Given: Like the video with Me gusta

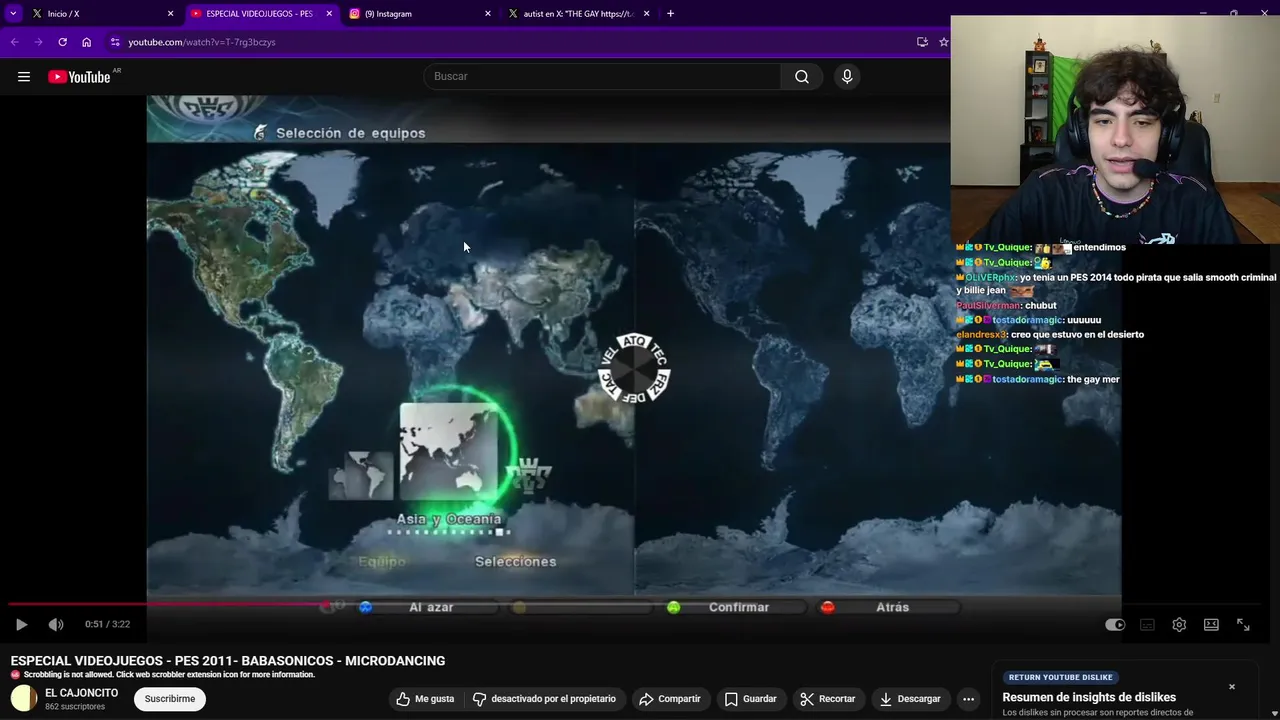Looking at the screenshot, I should point(425,699).
